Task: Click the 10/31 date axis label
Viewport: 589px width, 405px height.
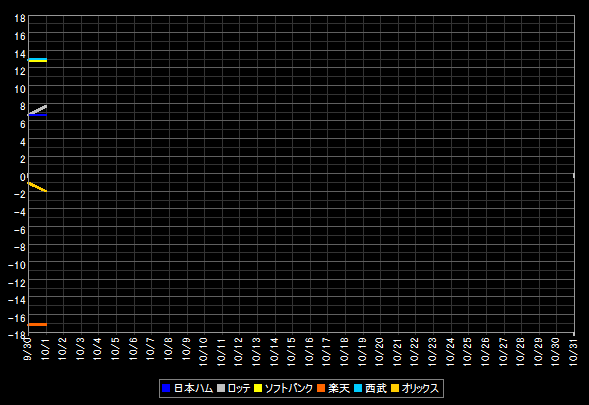Action: (573, 351)
